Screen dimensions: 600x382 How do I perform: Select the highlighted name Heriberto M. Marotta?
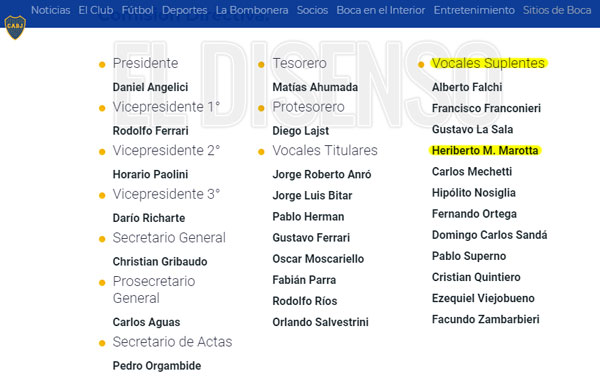[x=485, y=150]
